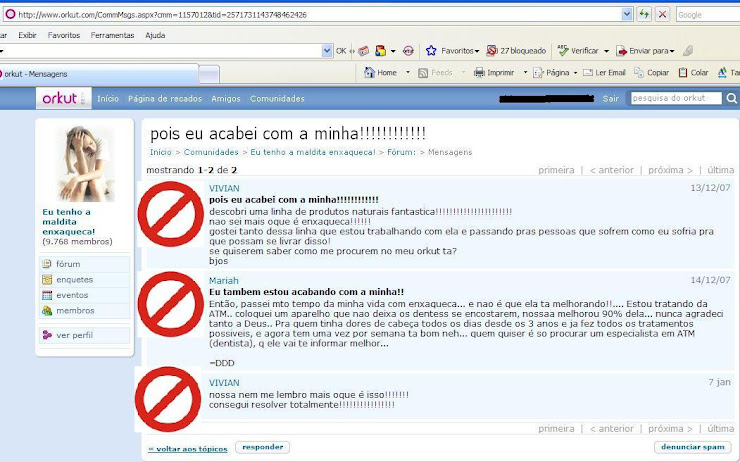
Task: Click voltar aos tópicos link
Action: pos(188,449)
